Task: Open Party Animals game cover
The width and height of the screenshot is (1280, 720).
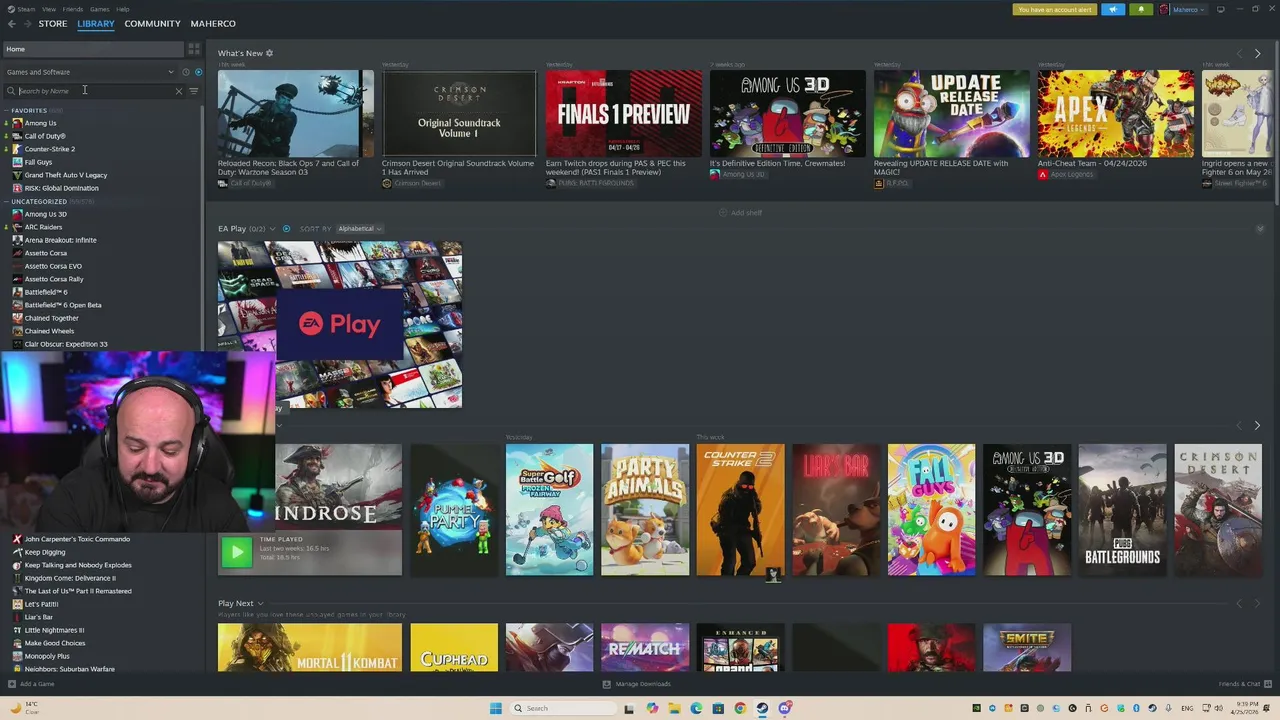Action: tap(645, 510)
